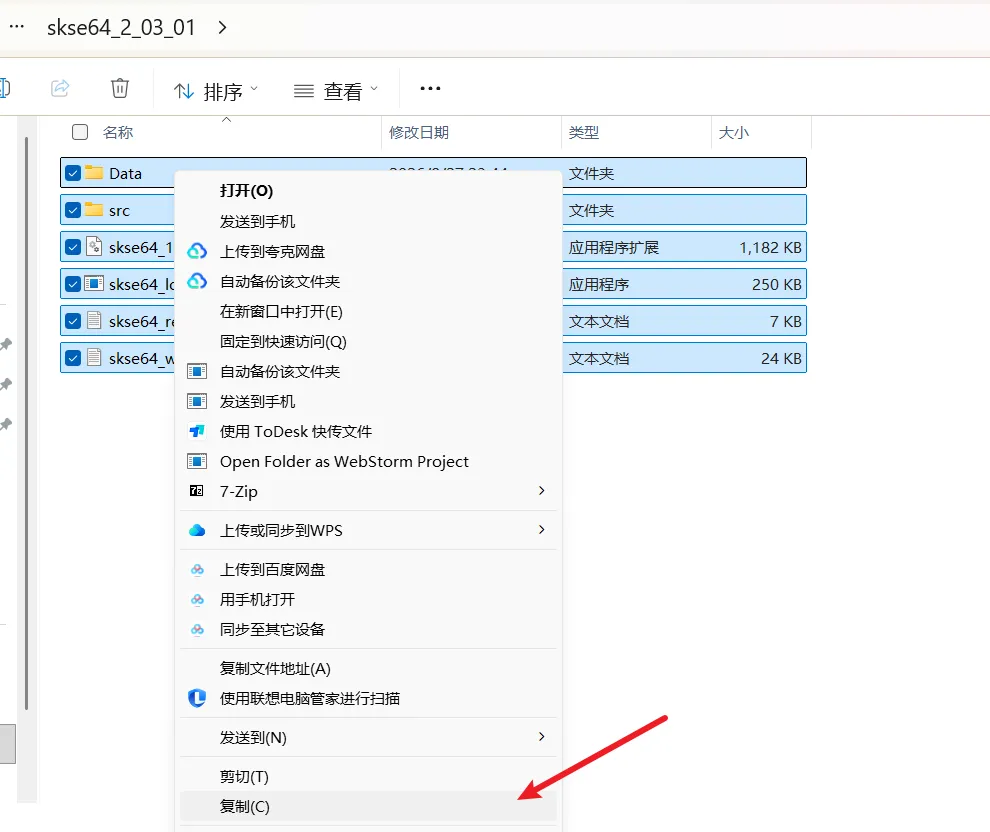Click the icon beside Open Folder as WebStorm Project

pos(197,461)
